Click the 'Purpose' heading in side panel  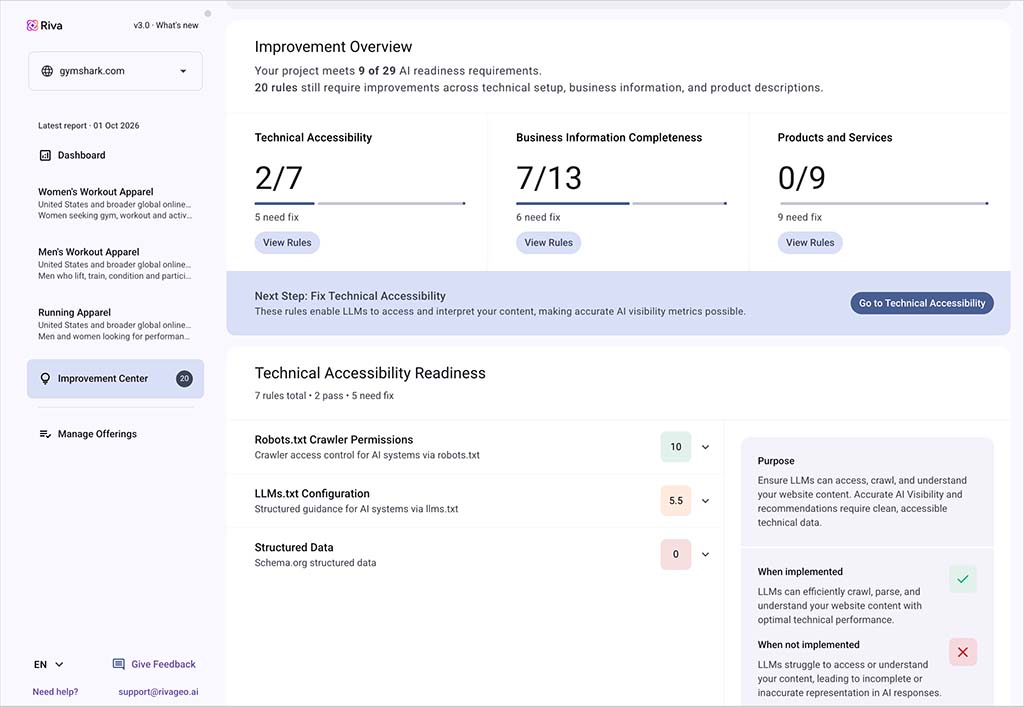[x=776, y=461]
